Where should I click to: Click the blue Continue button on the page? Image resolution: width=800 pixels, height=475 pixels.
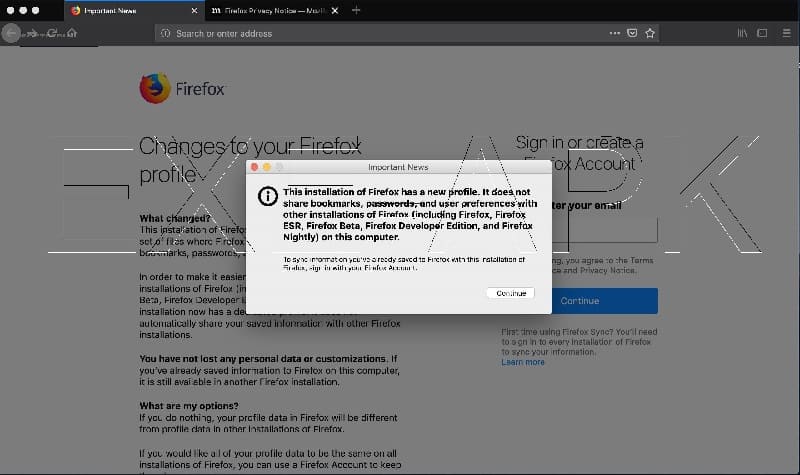605,301
